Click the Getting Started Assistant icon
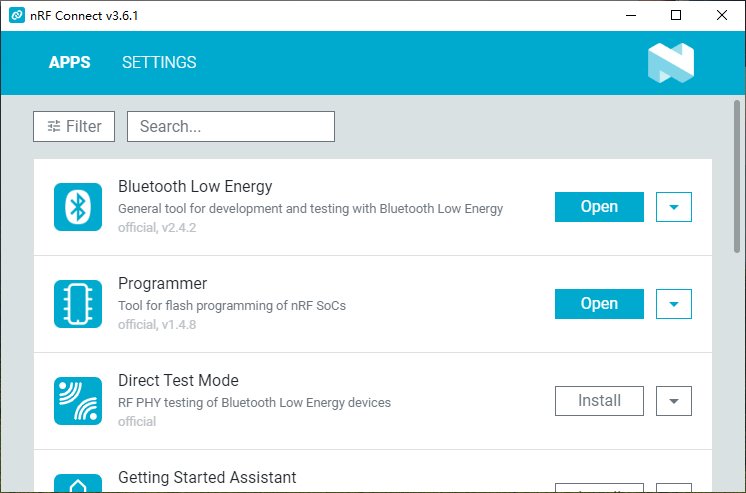Screen dimensions: 746x493 pyautogui.click(x=78, y=483)
